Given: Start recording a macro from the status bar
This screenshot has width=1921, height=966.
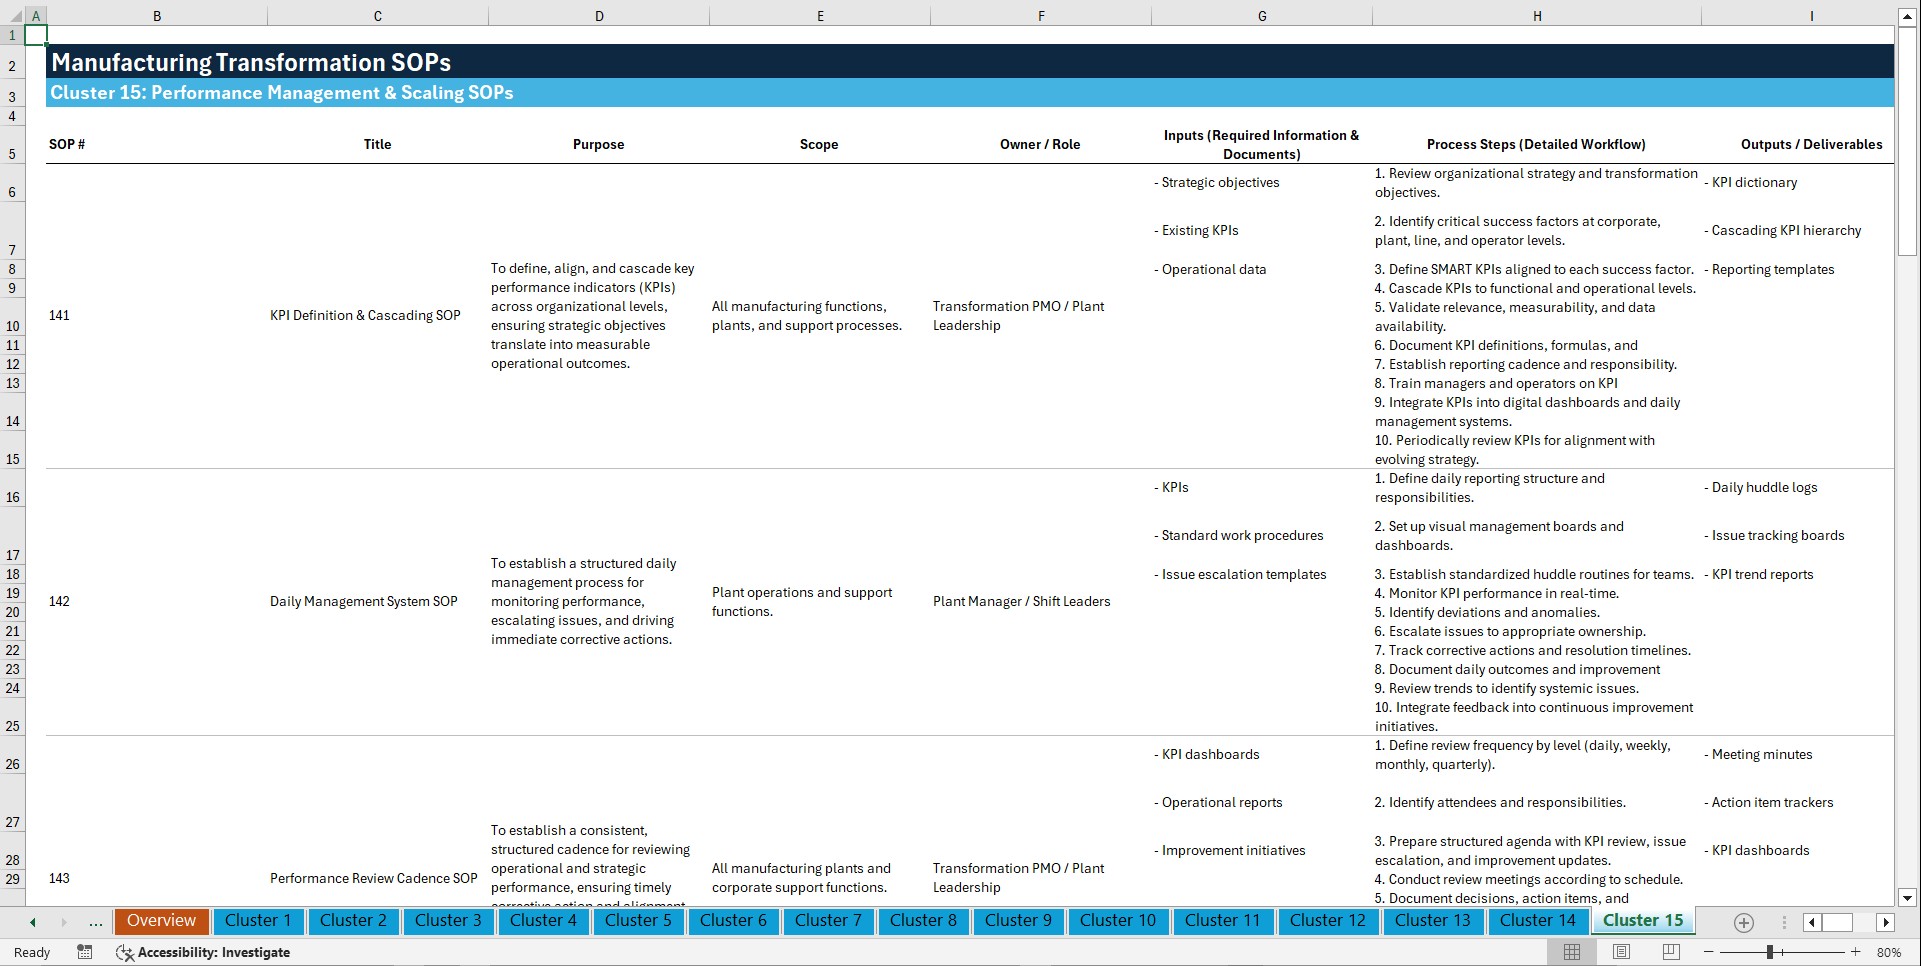Looking at the screenshot, I should (85, 952).
